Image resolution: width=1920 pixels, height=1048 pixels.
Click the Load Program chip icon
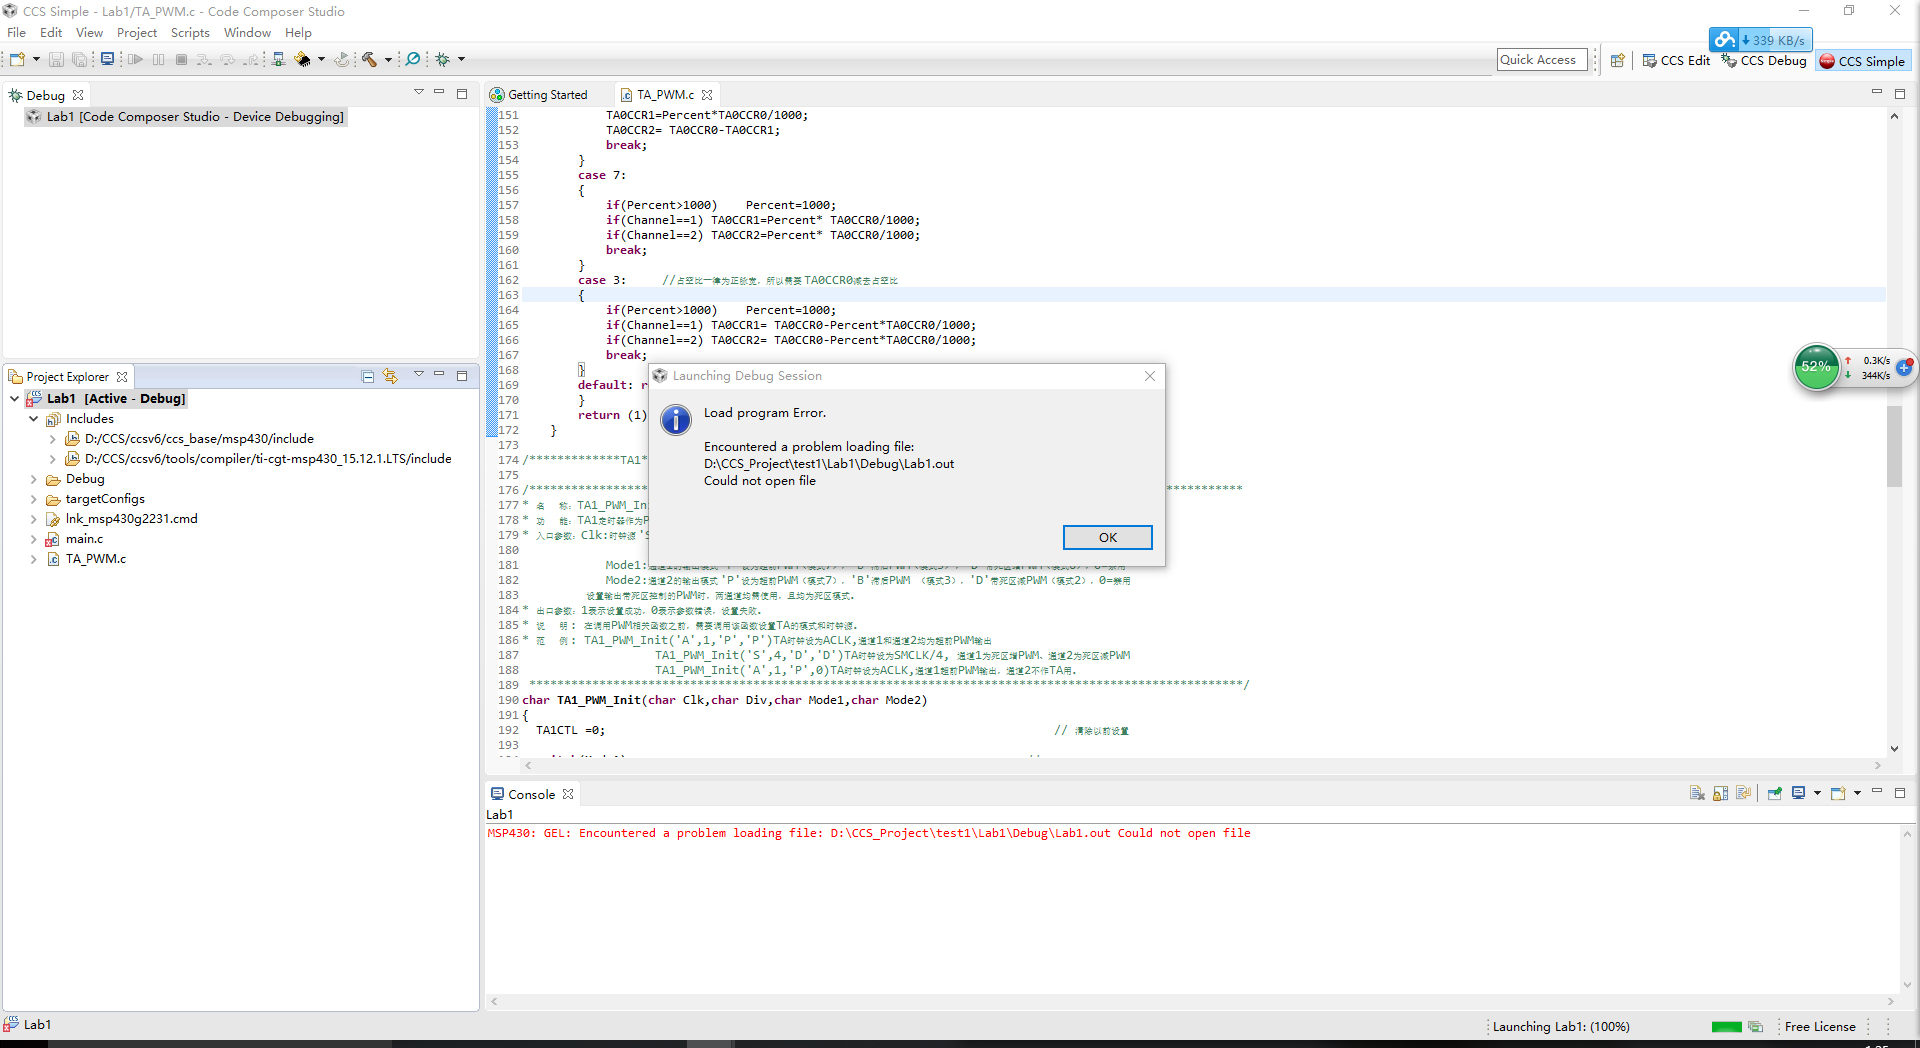click(302, 60)
